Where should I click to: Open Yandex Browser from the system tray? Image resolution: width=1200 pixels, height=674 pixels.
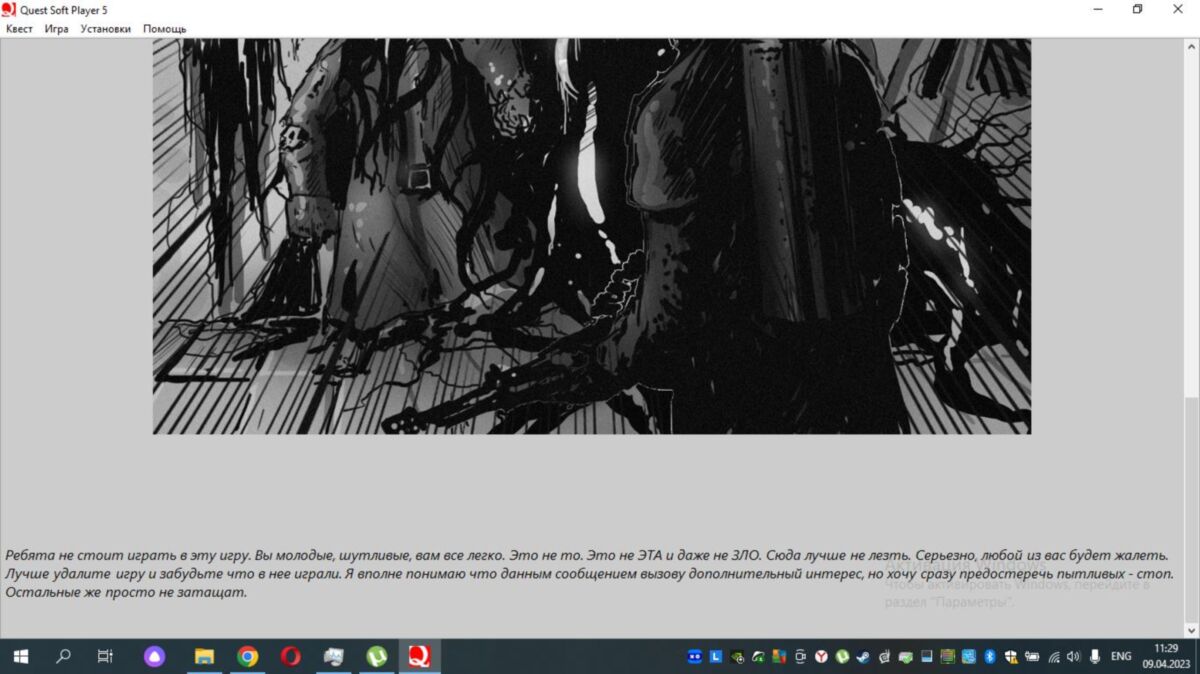coord(820,657)
